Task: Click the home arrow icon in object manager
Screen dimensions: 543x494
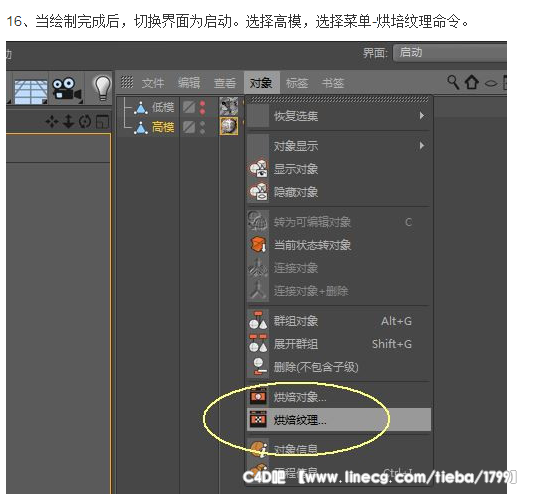Action: [x=471, y=82]
